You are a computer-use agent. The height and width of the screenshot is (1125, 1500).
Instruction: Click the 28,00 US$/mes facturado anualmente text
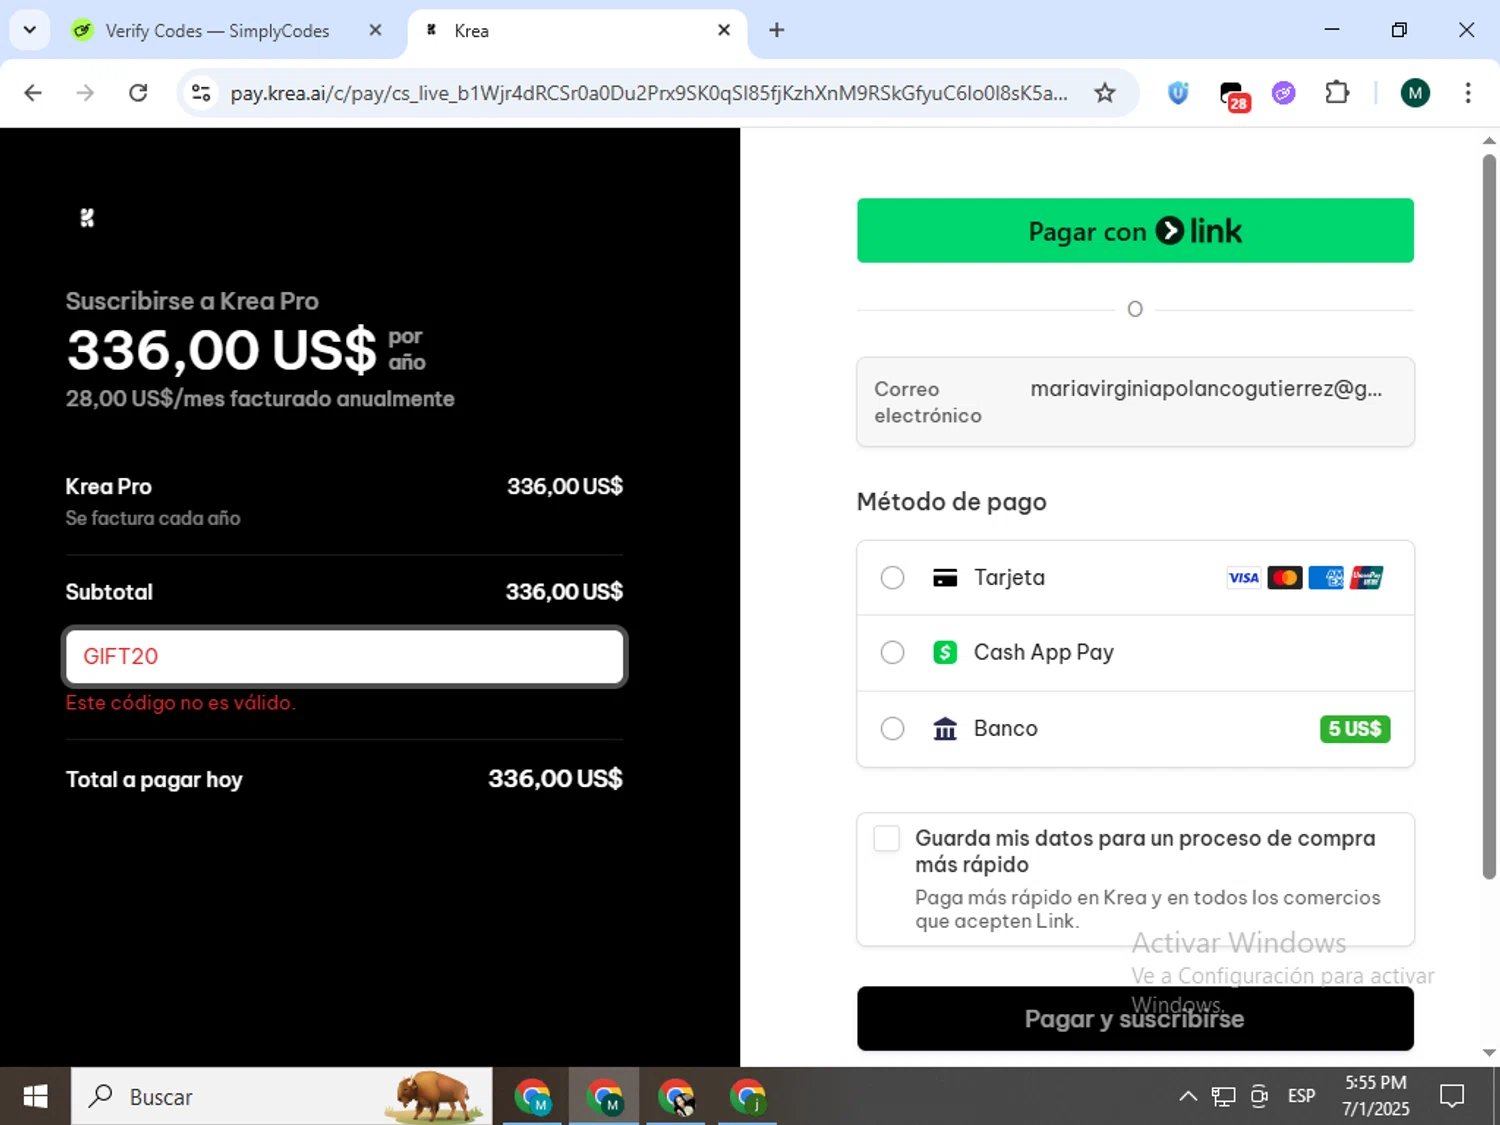260,399
